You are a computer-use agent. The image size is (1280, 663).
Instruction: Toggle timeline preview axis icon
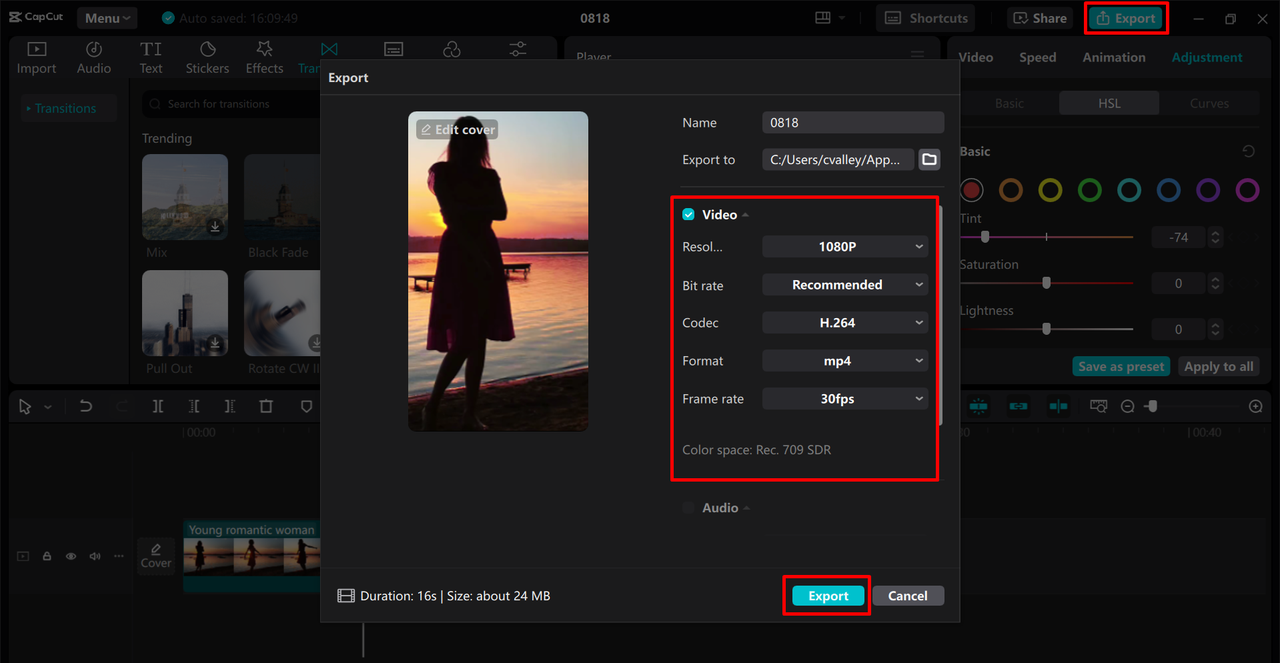pos(1059,407)
